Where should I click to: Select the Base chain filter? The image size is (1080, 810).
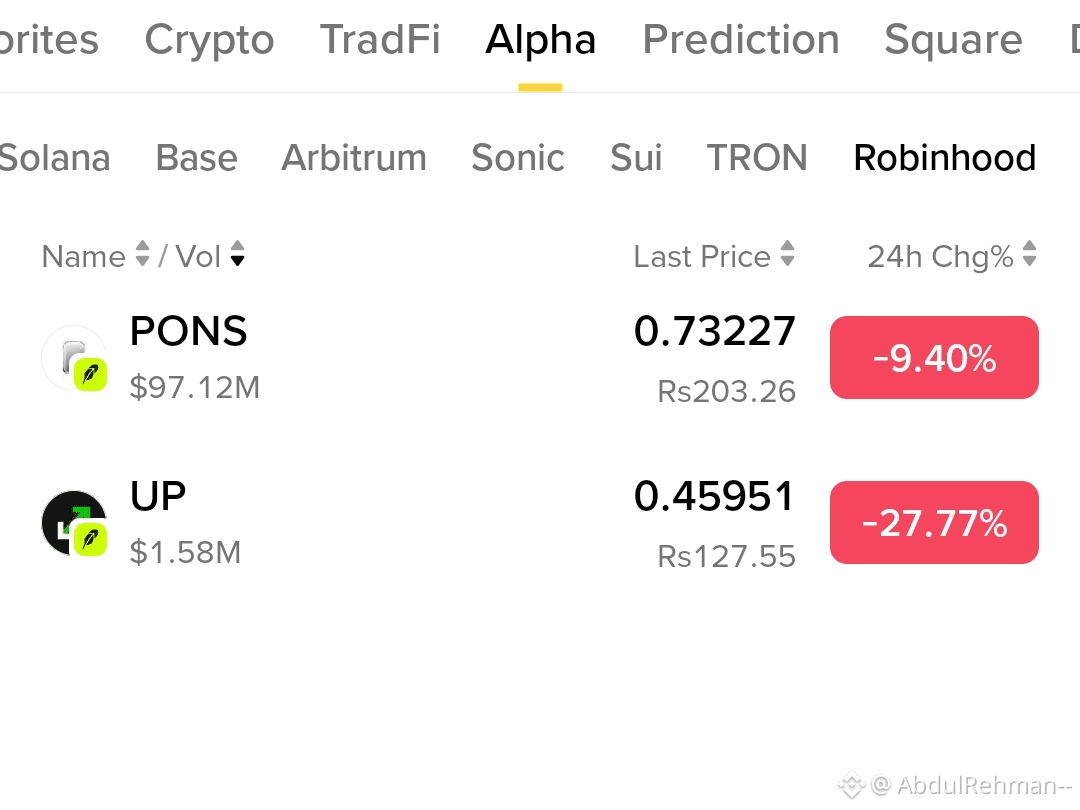point(196,158)
